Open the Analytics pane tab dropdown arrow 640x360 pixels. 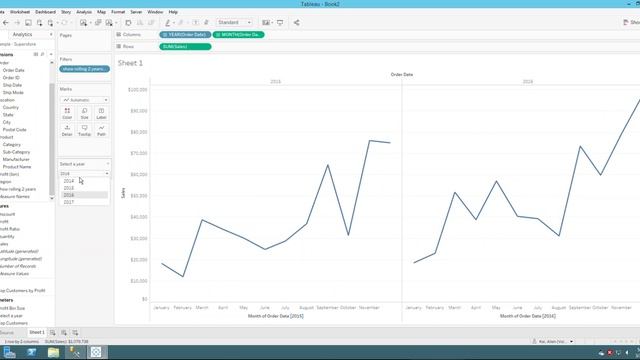(x=51, y=35)
